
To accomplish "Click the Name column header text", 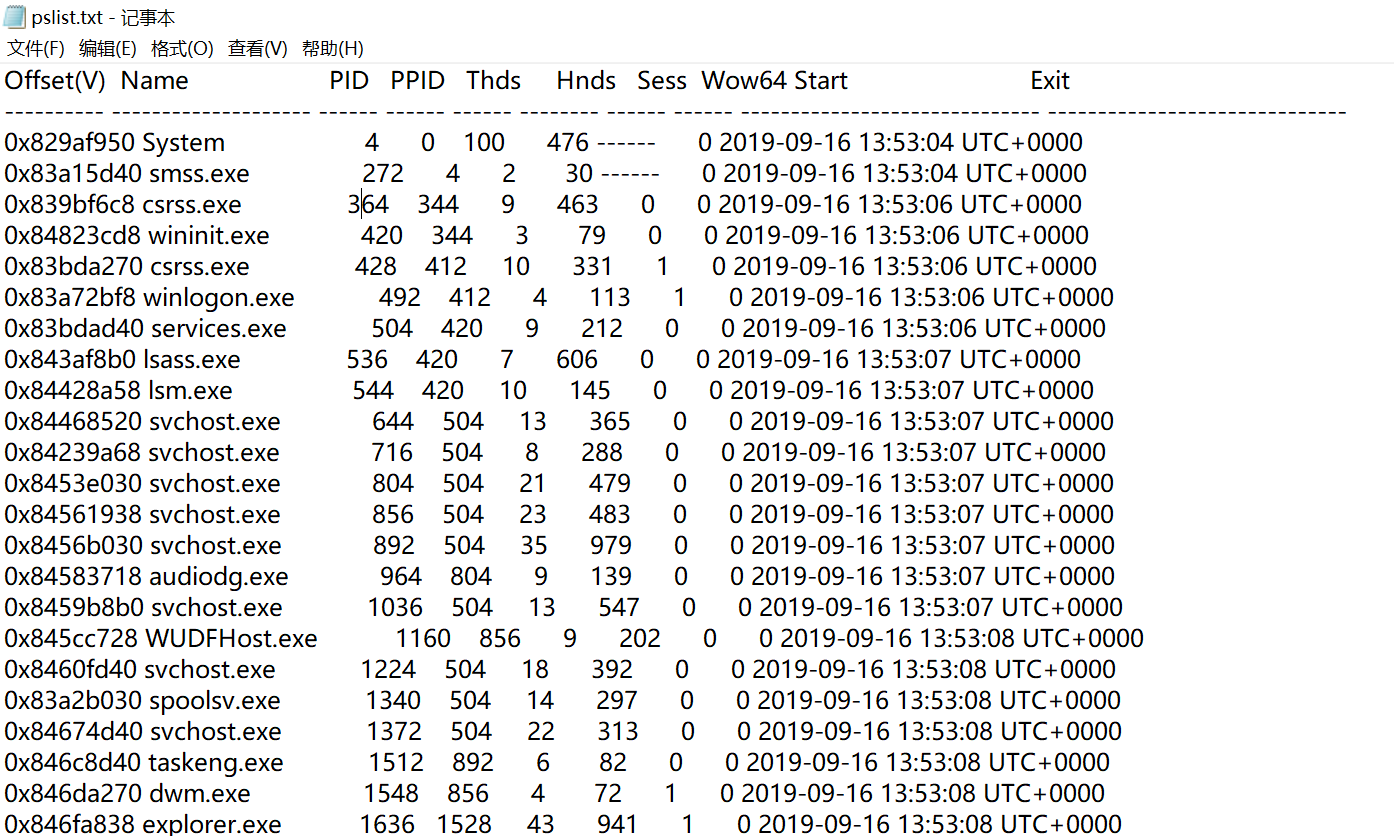I will [155, 81].
